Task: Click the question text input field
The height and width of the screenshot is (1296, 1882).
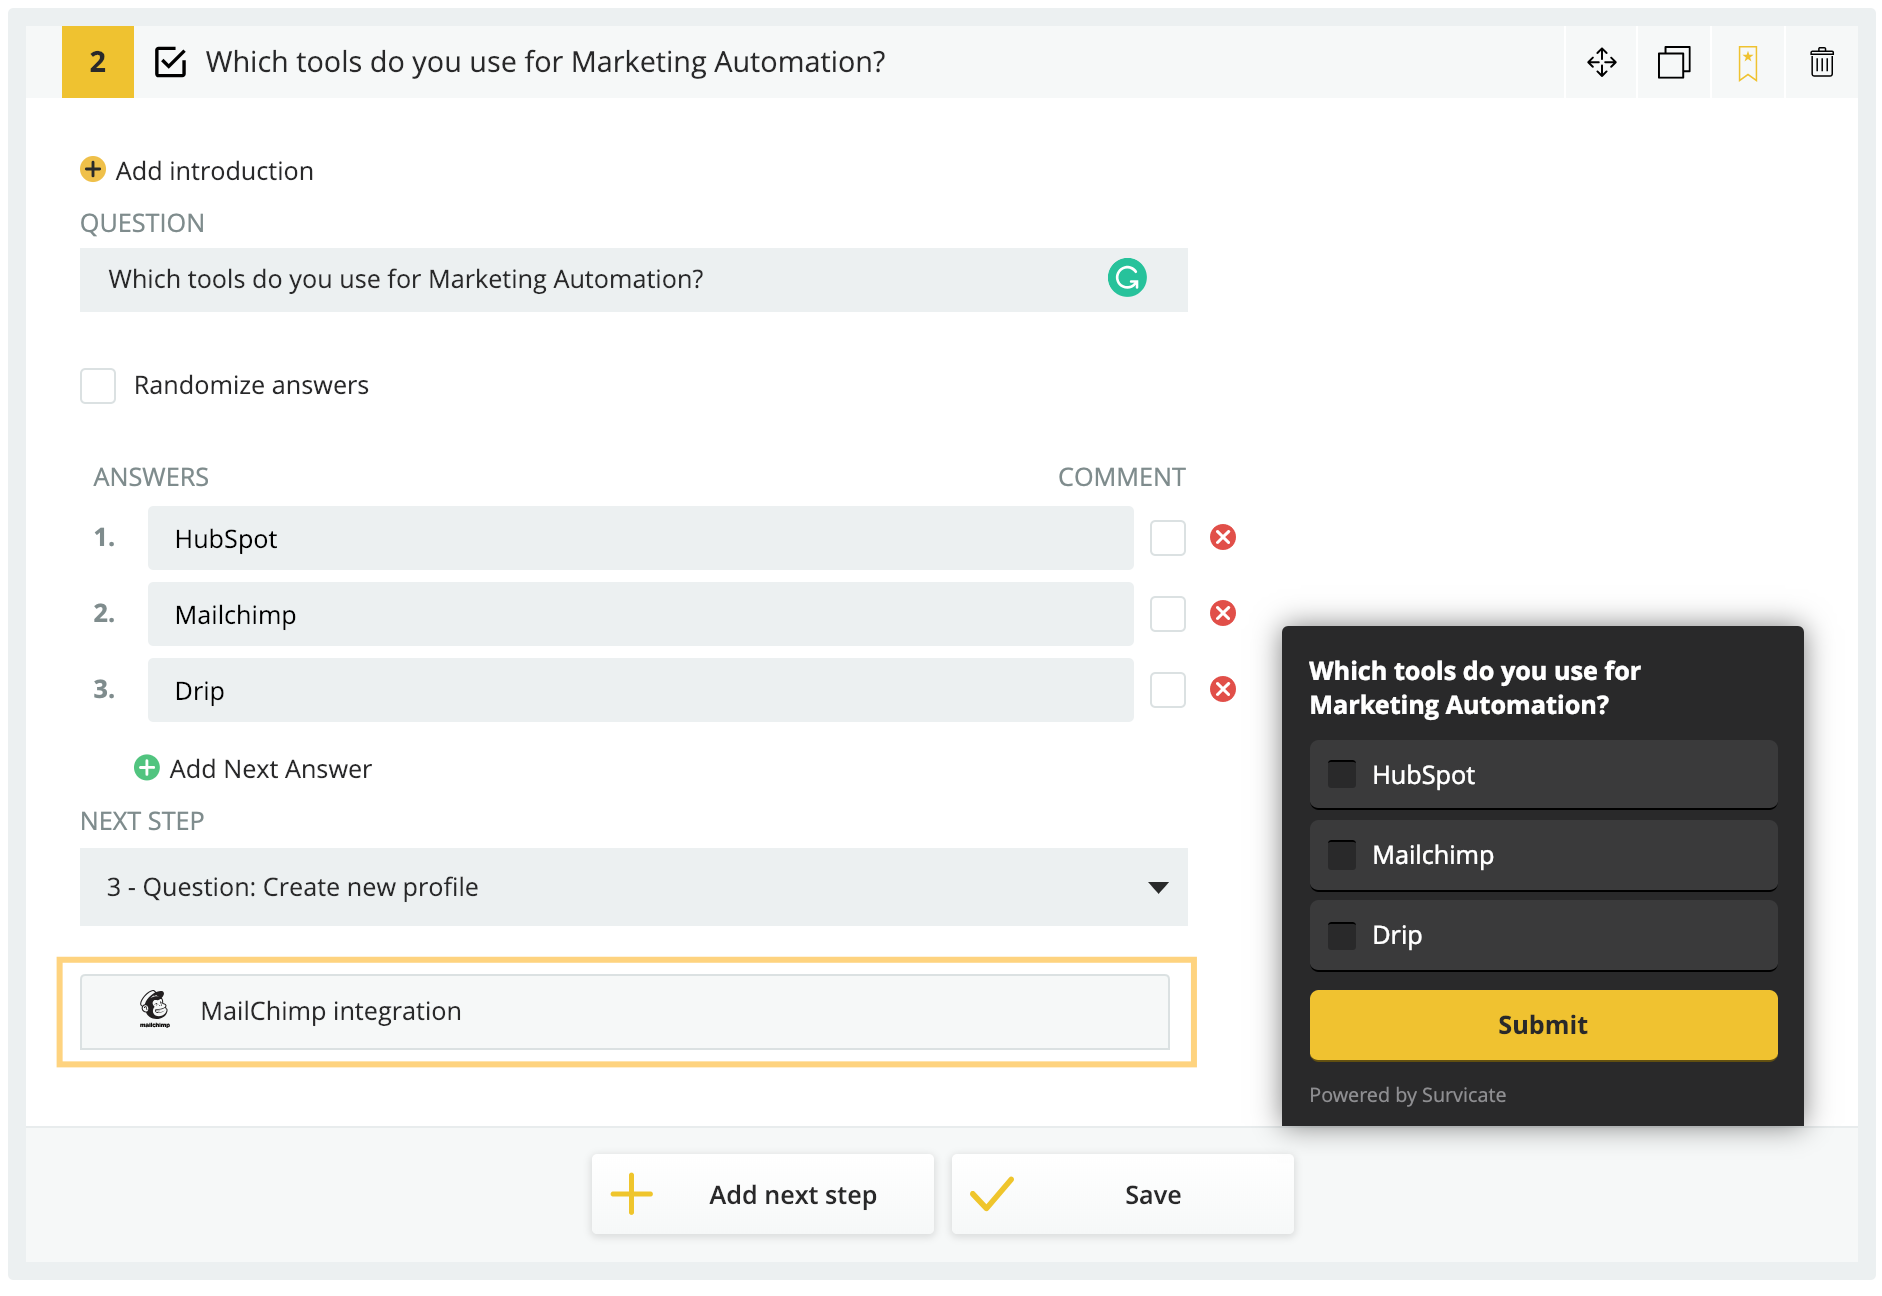Action: (634, 280)
